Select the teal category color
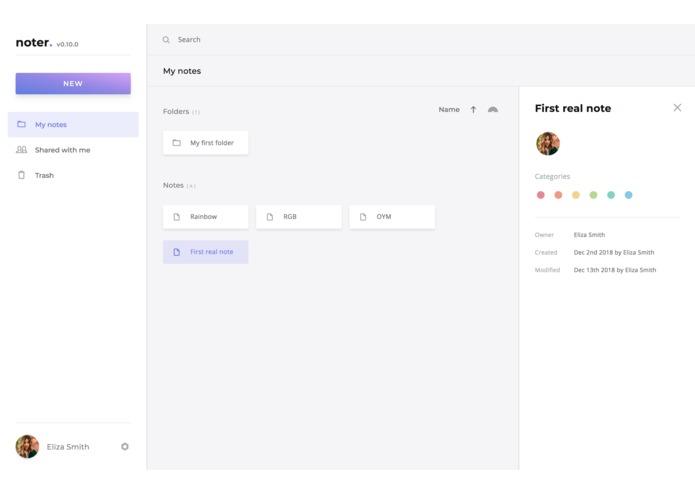 tap(611, 195)
